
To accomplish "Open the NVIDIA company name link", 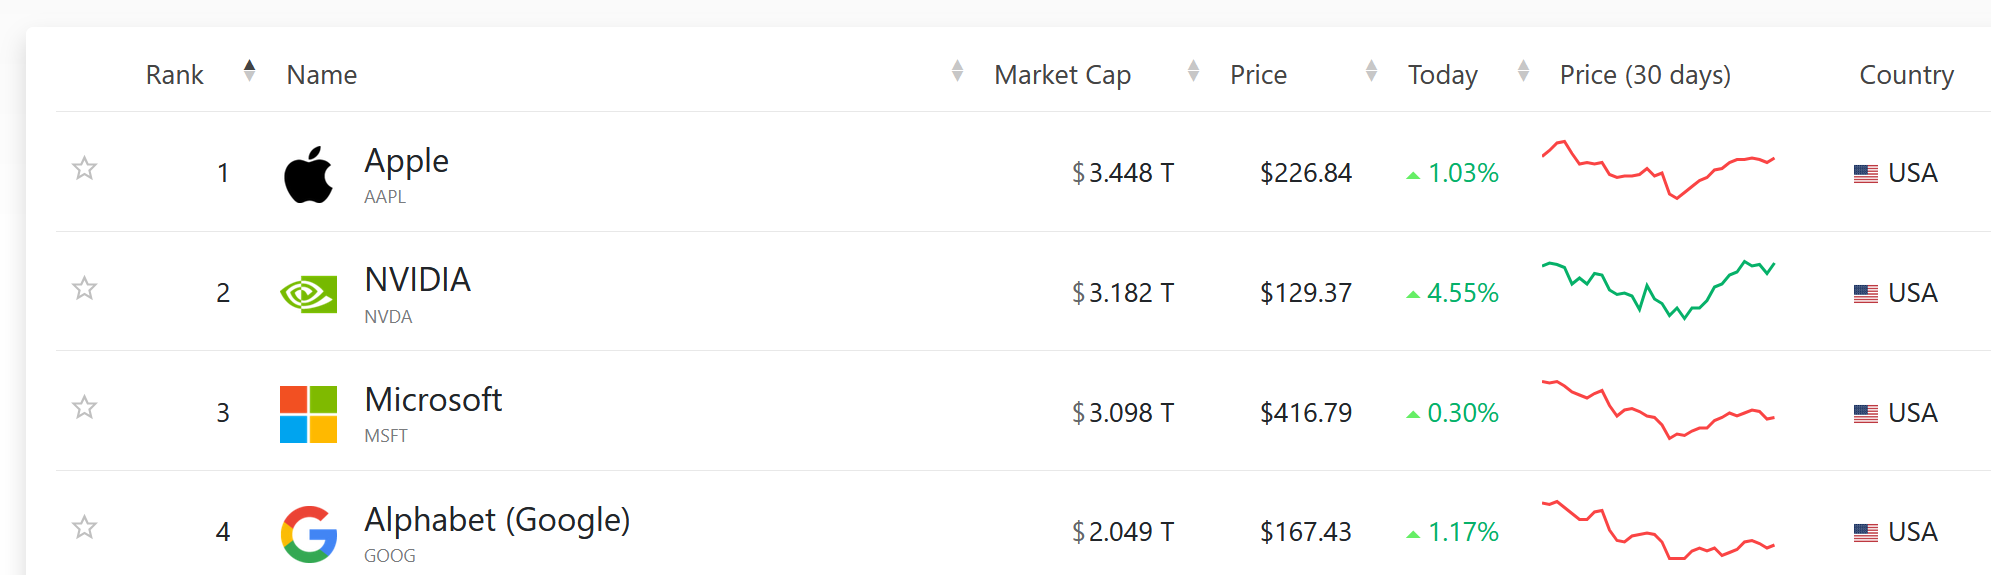I will pos(417,280).
